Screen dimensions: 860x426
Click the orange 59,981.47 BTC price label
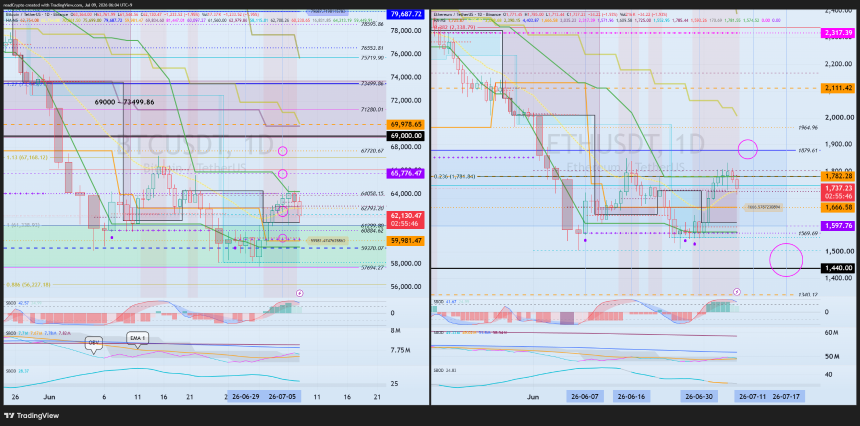click(x=406, y=240)
